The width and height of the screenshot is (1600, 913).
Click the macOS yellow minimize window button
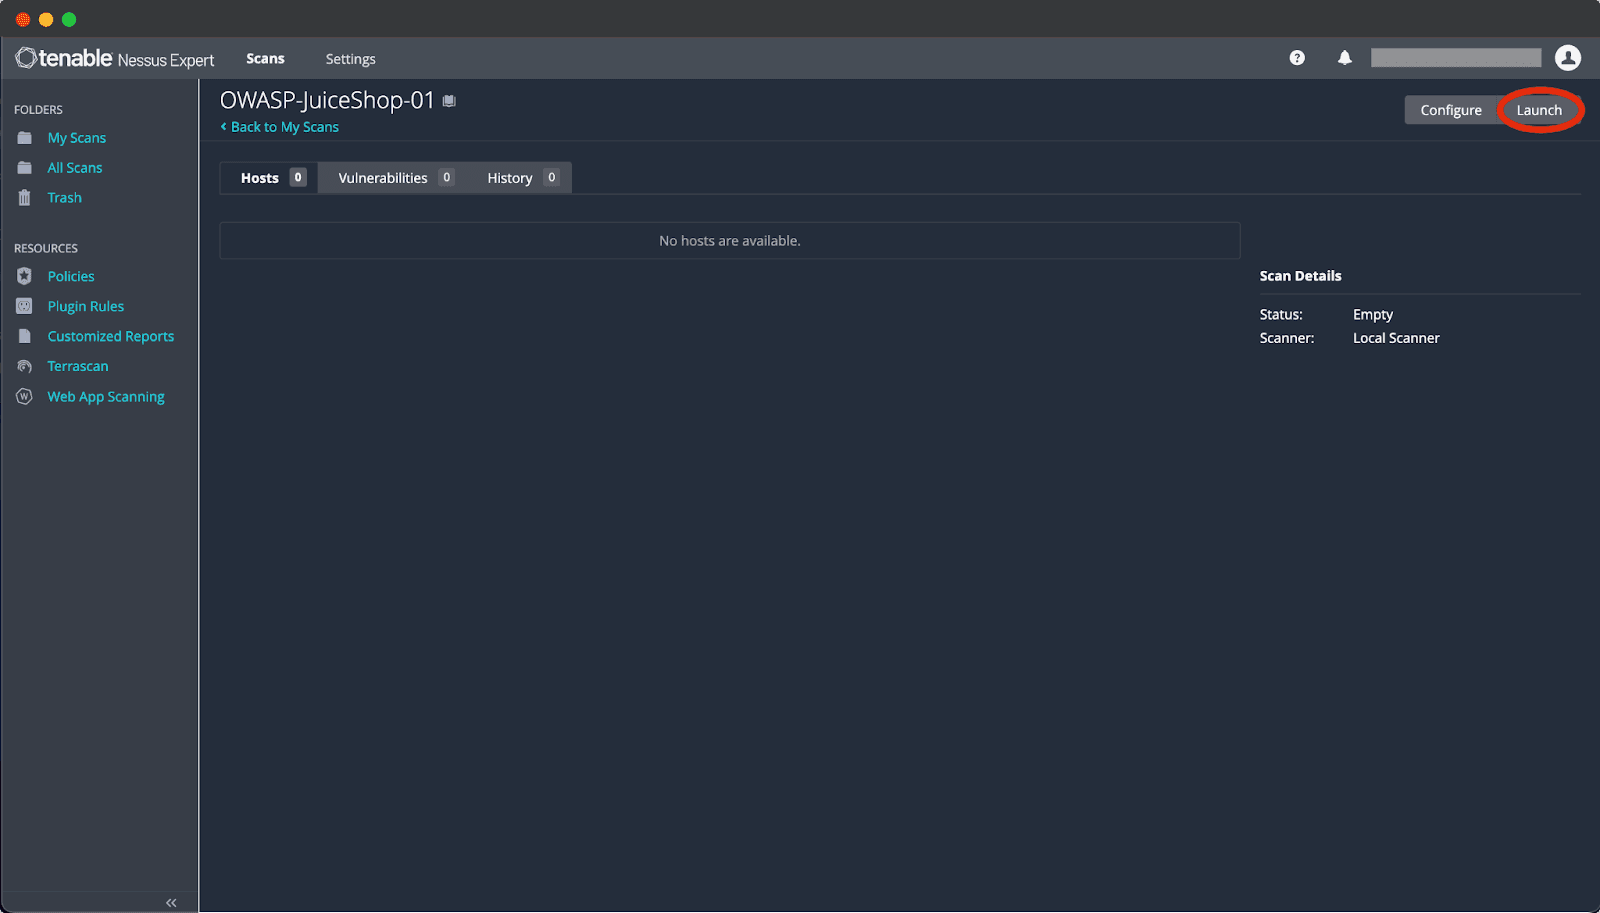click(x=46, y=19)
